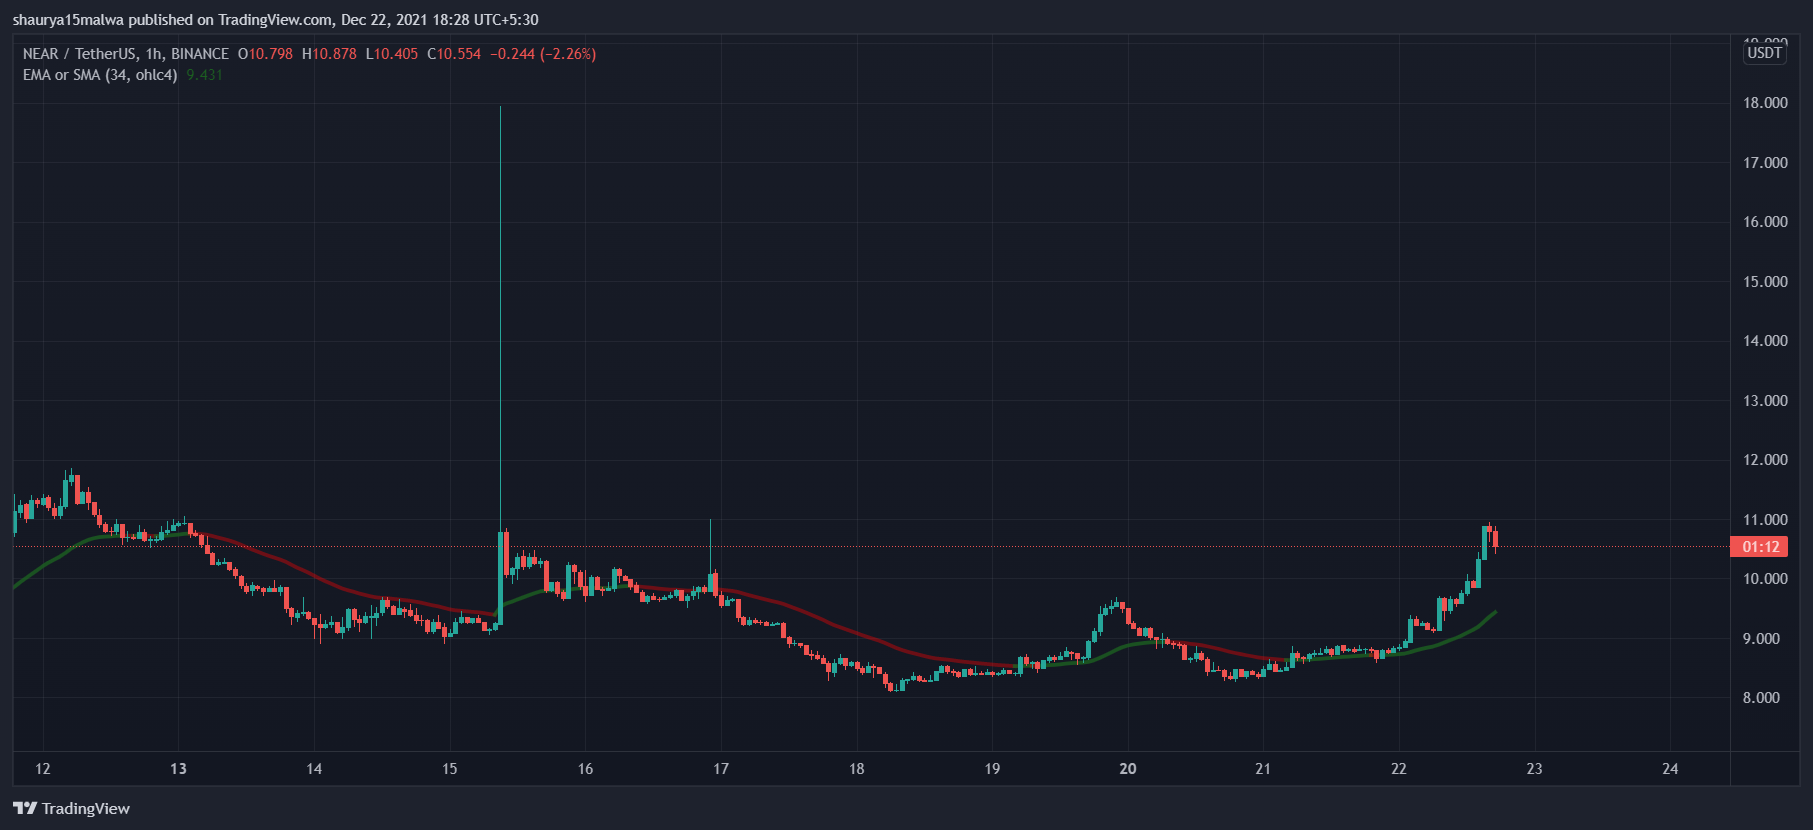
Task: Click date 17 on time axis
Action: tap(721, 769)
